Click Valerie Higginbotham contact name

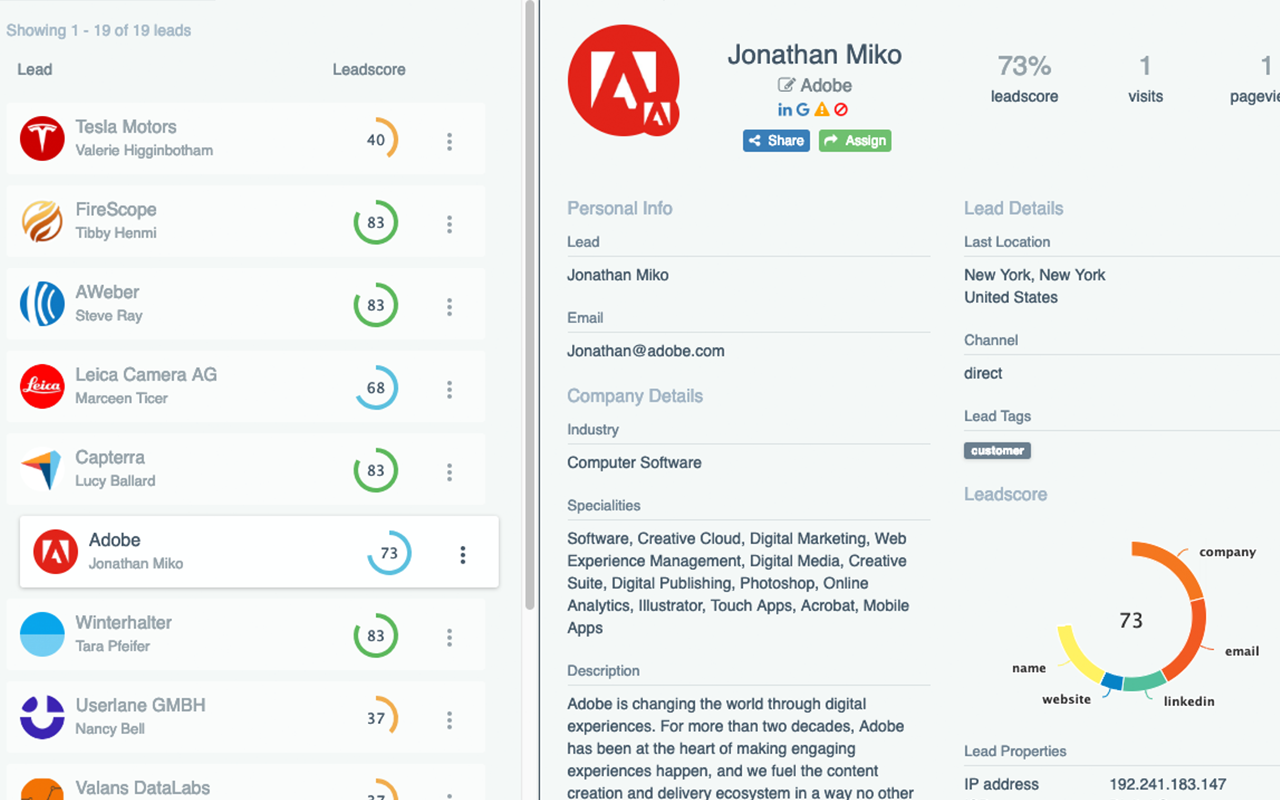(144, 151)
